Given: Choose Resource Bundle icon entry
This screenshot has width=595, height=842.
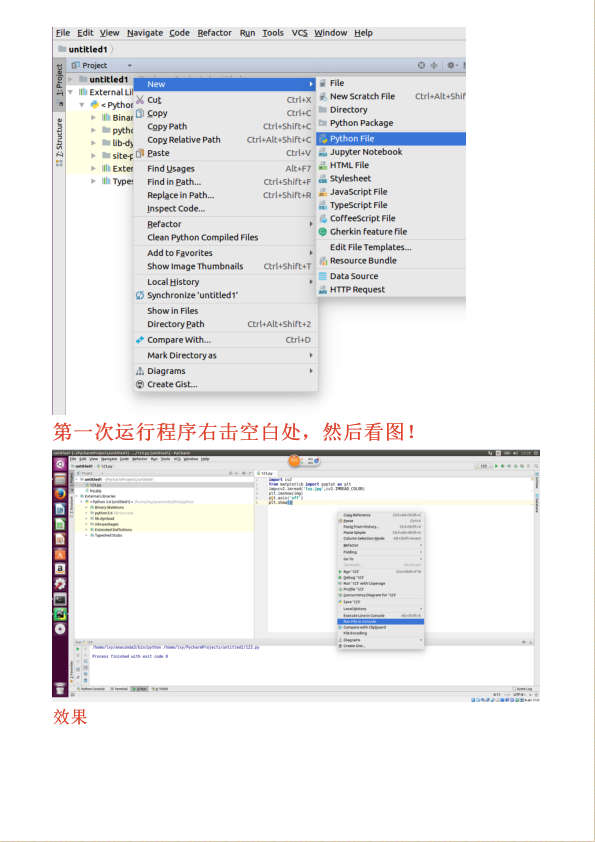Looking at the screenshot, I should click(x=323, y=261).
